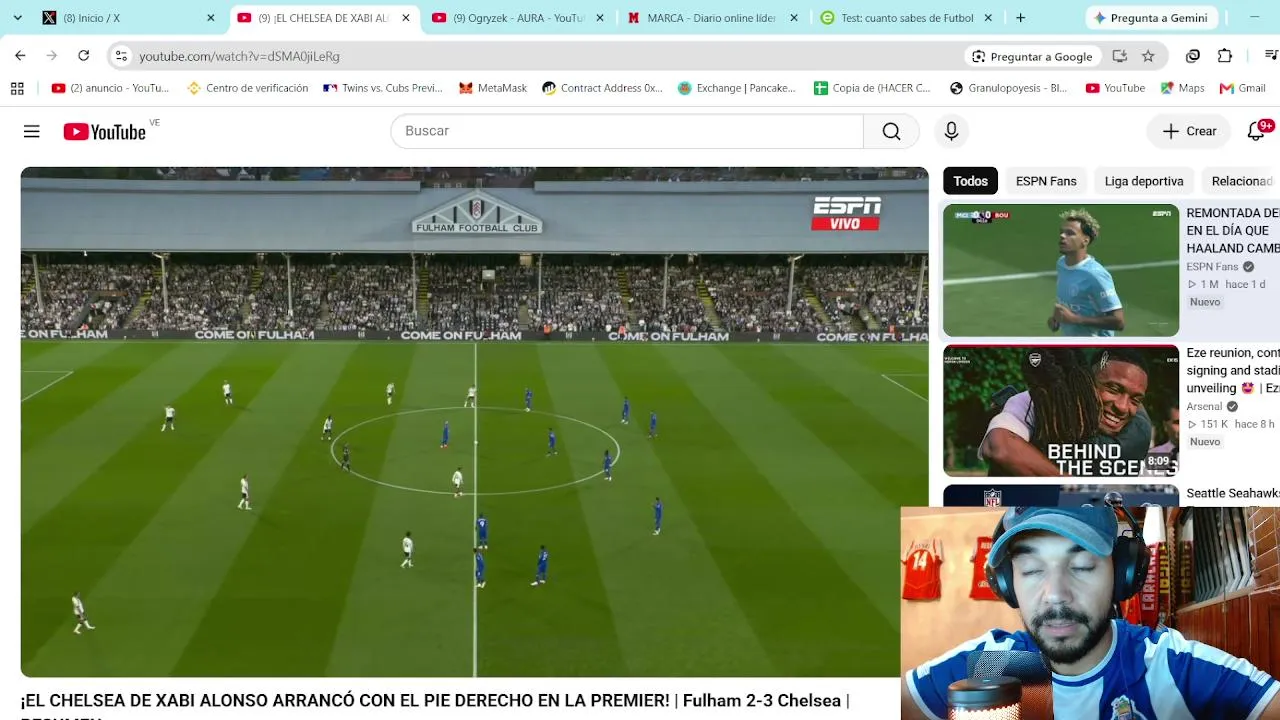Viewport: 1280px width, 720px height.
Task: Open Copia de (HACER C... spreadsheet bookmark
Action: tap(872, 88)
